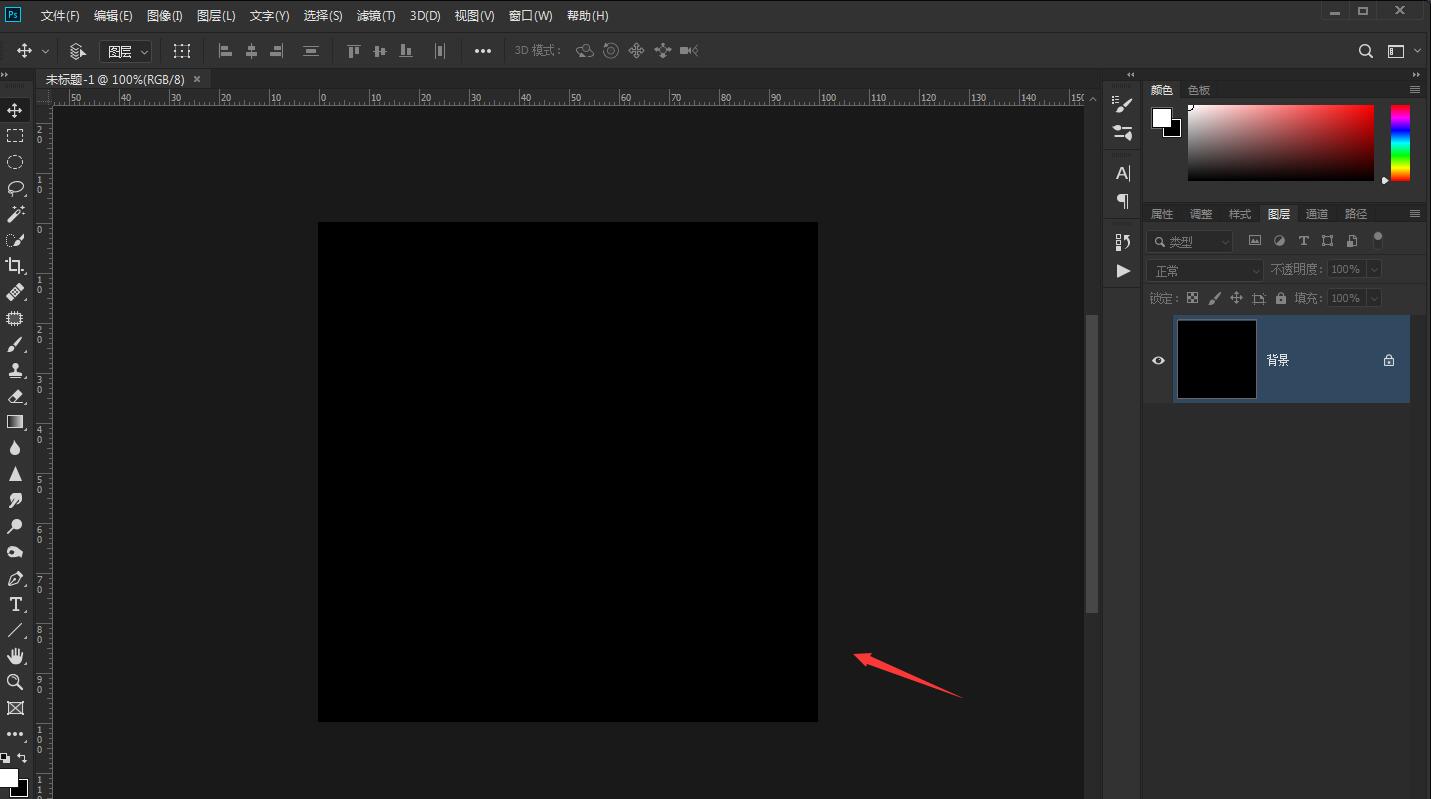The height and width of the screenshot is (799, 1431).
Task: Toggle the lock all icon in layers panel
Action: tap(1281, 298)
